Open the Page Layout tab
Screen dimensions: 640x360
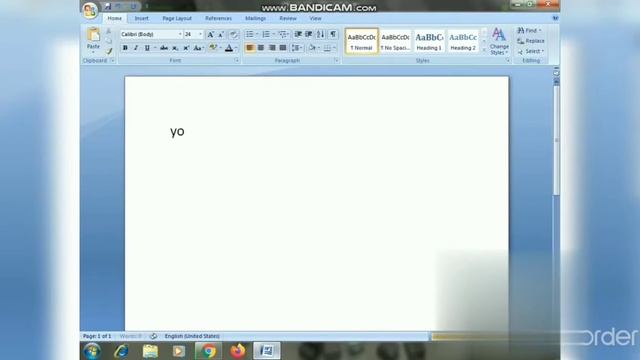[x=177, y=18]
